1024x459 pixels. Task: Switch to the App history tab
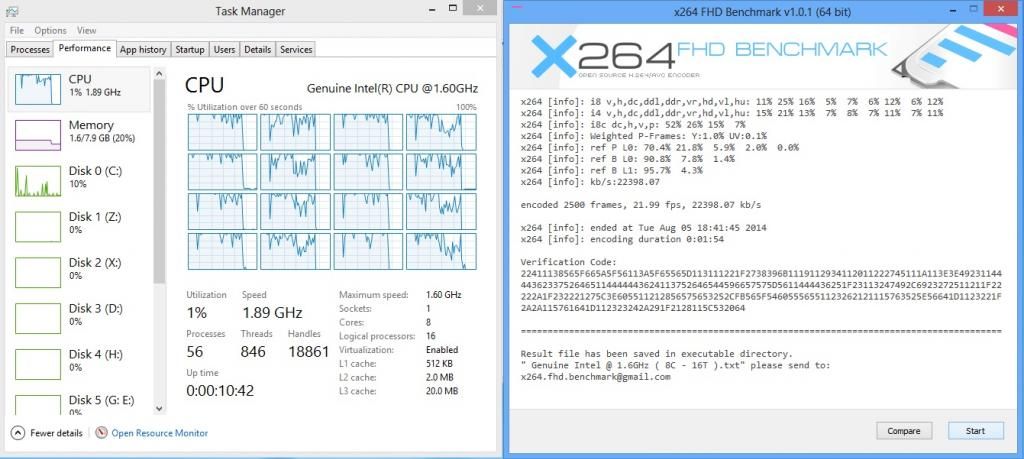tap(143, 50)
